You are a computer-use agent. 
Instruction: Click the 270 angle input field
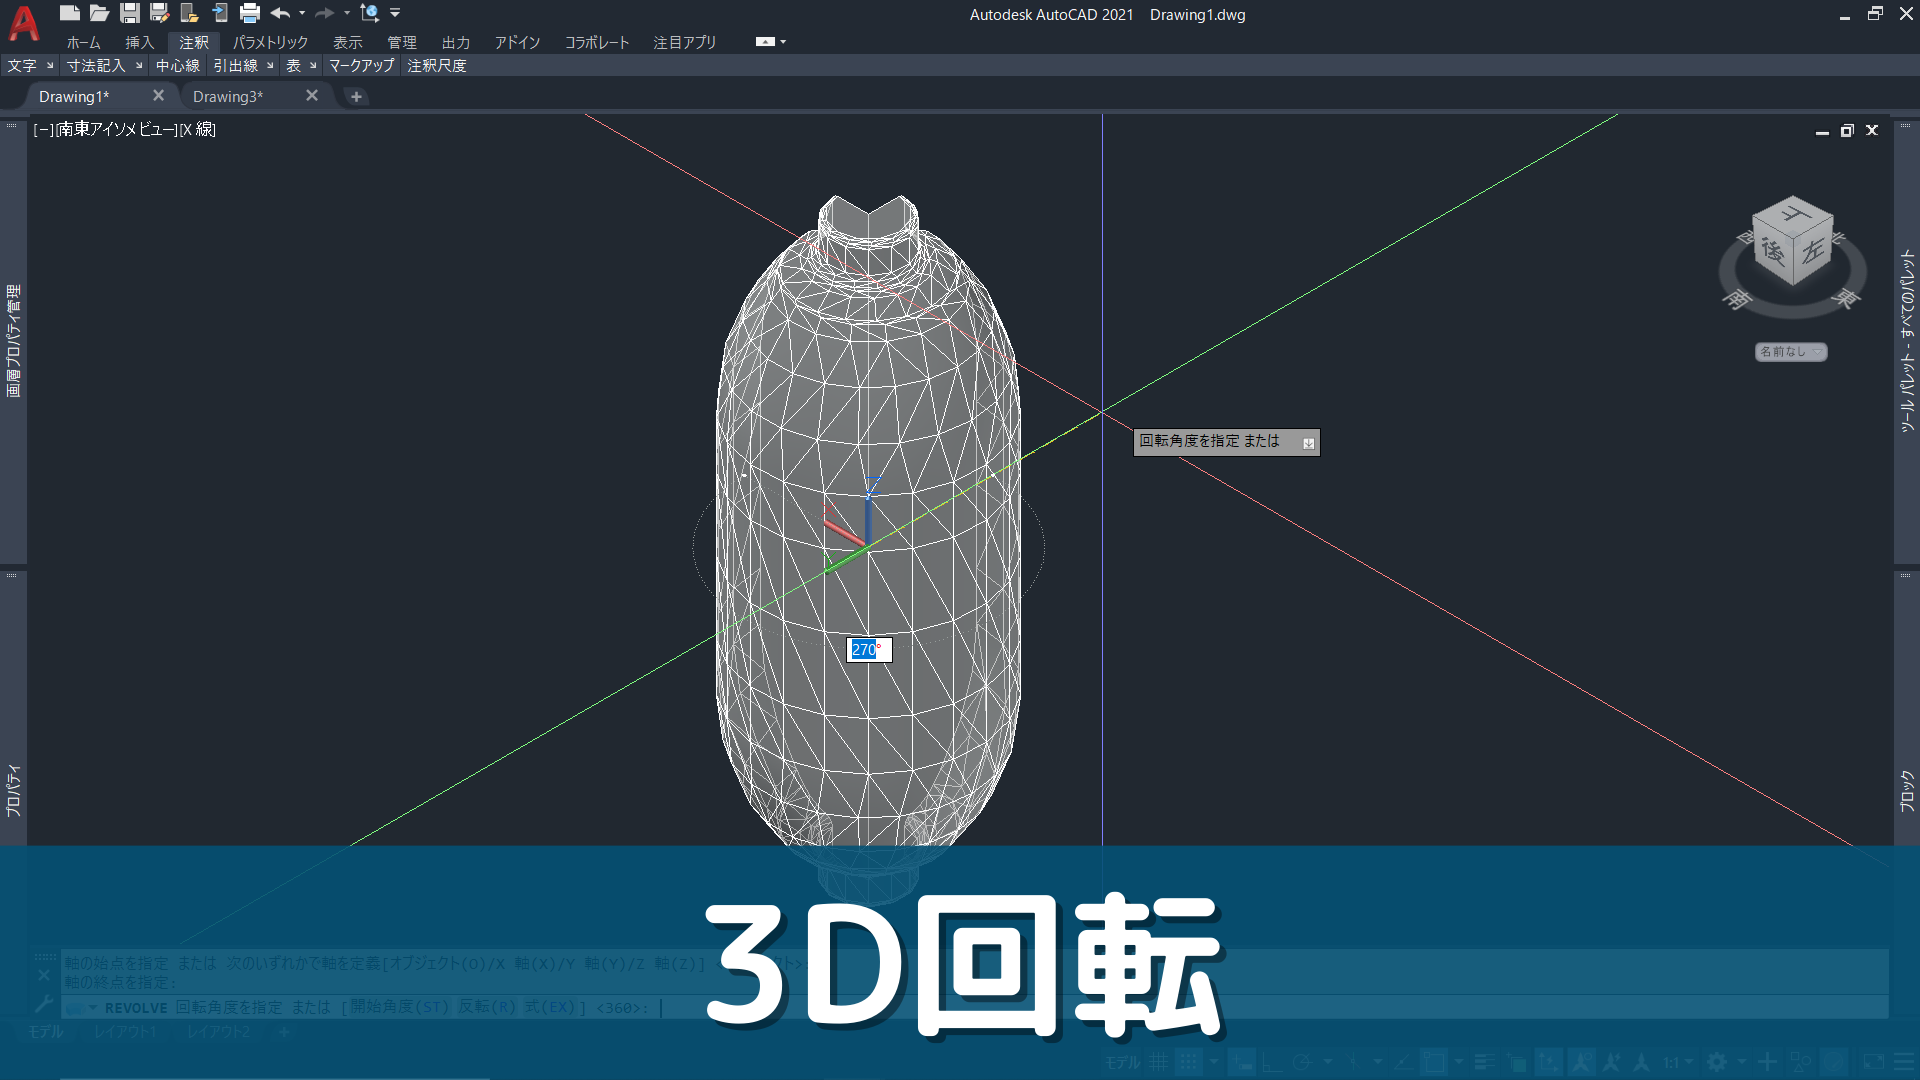click(x=868, y=649)
